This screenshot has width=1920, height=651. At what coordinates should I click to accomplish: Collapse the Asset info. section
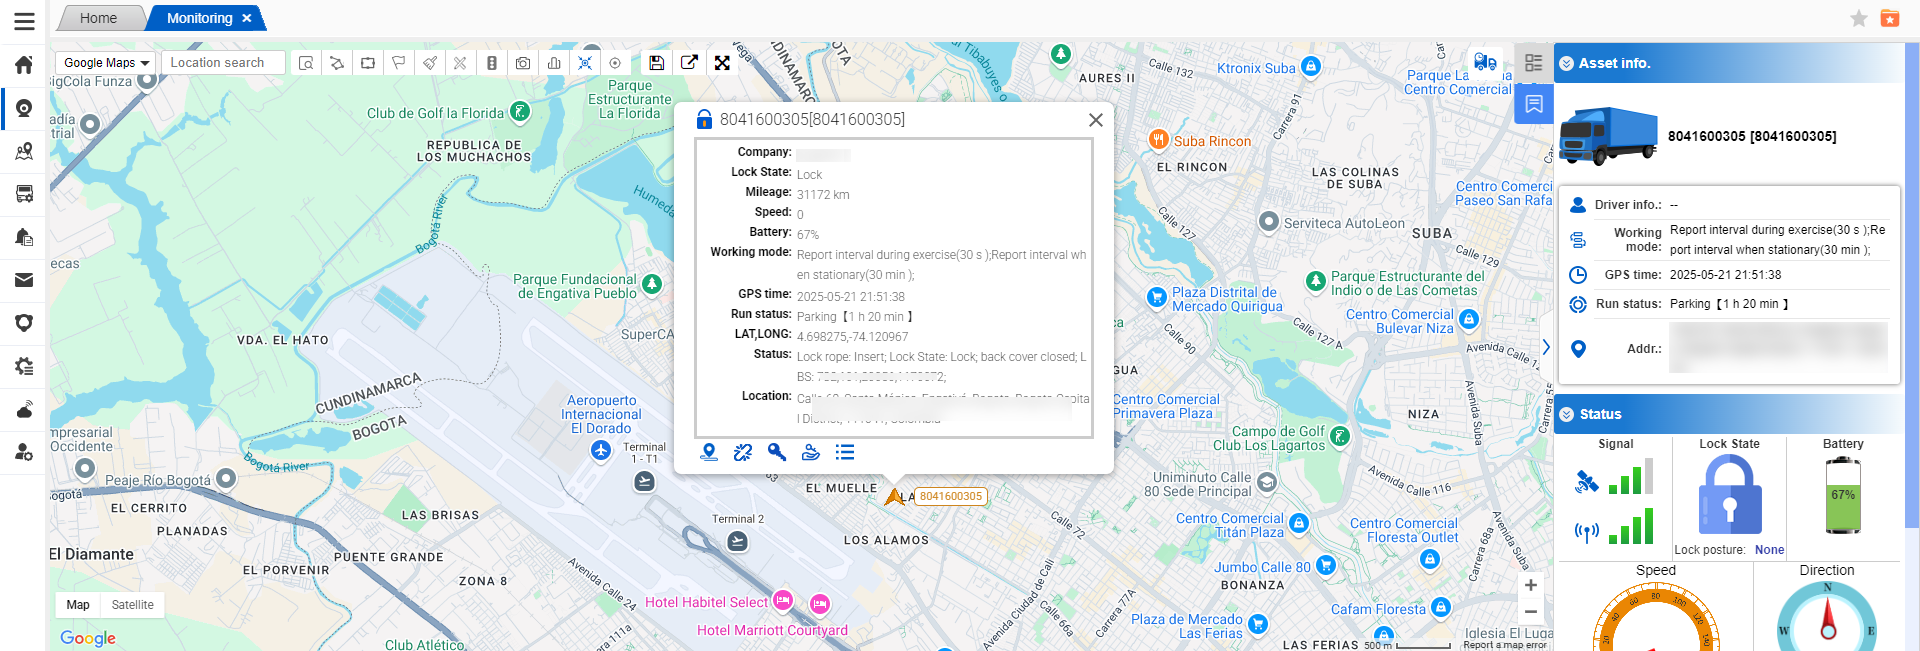click(1567, 63)
